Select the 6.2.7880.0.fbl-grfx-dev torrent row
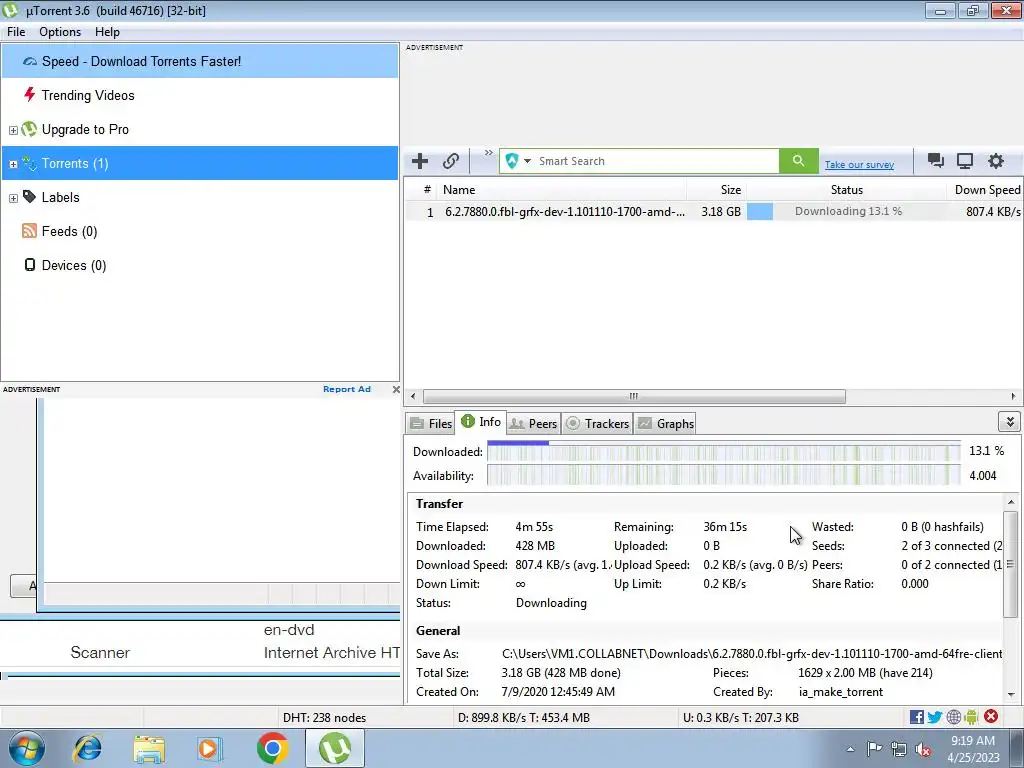Screen dimensions: 1024x768 [713, 212]
